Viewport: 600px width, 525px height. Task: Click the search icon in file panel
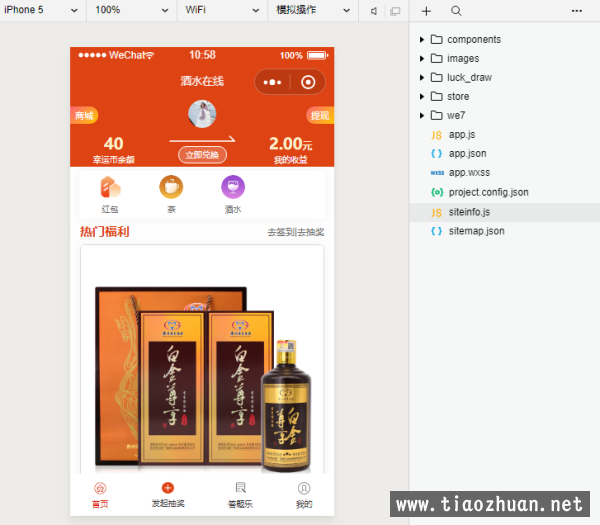456,11
